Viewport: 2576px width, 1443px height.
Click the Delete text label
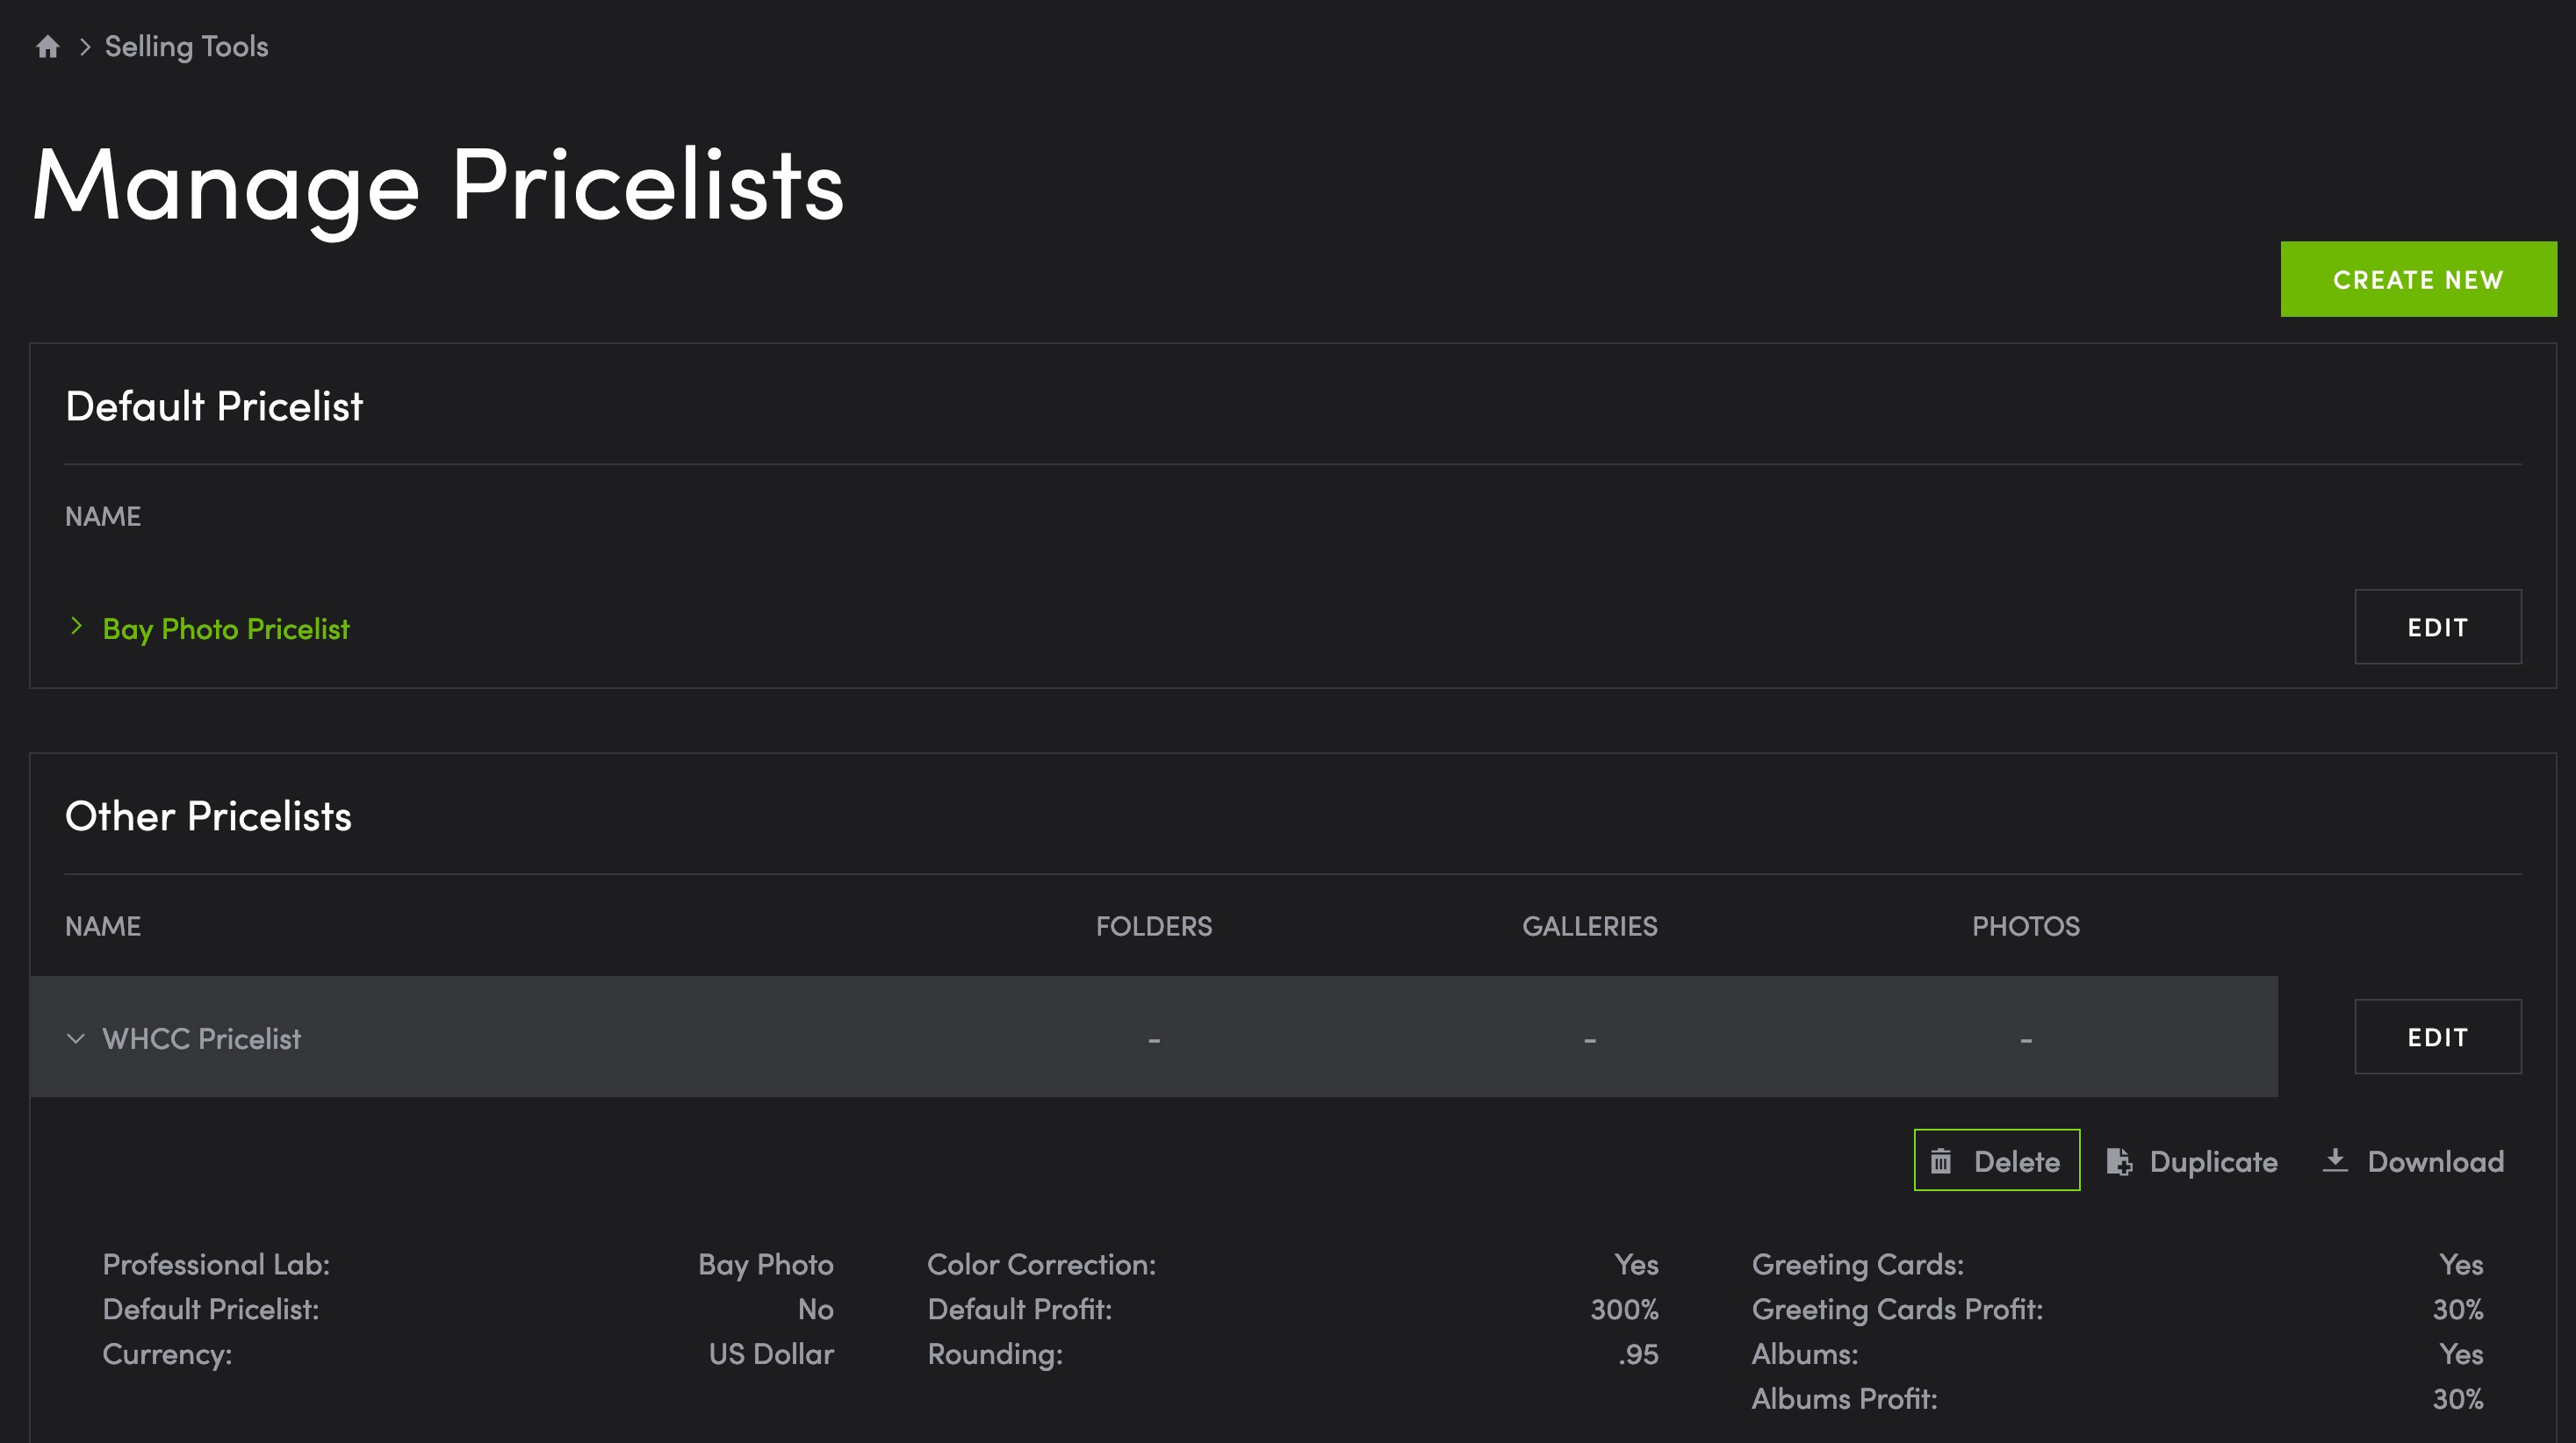coord(2016,1162)
